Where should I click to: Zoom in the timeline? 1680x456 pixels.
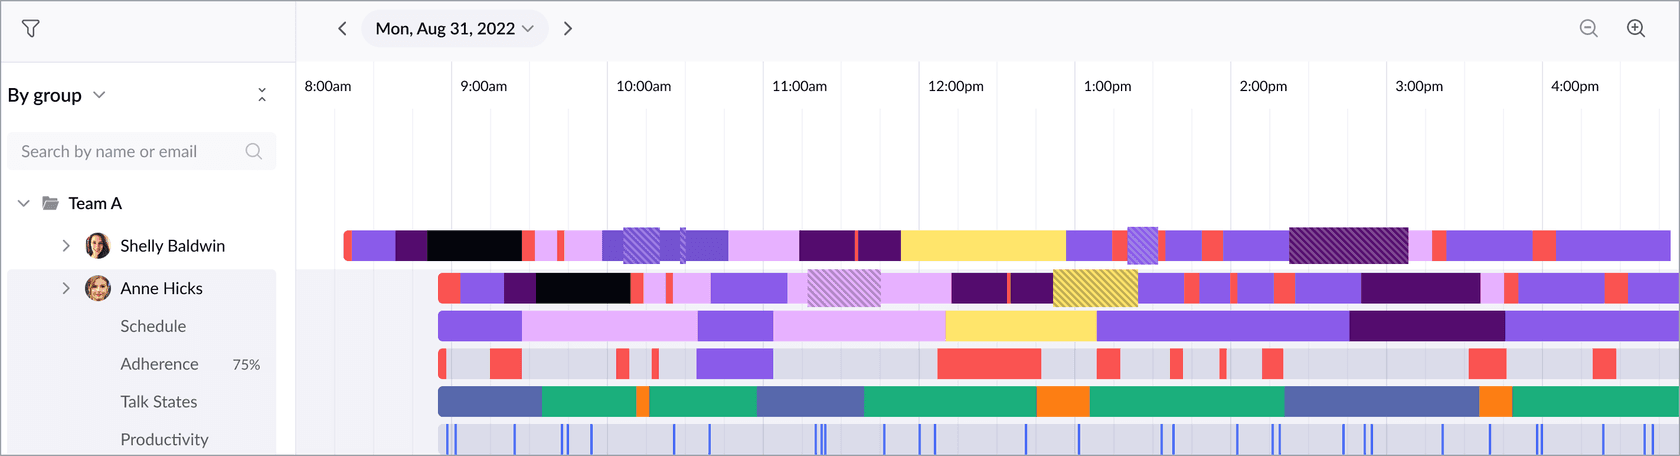1636,29
